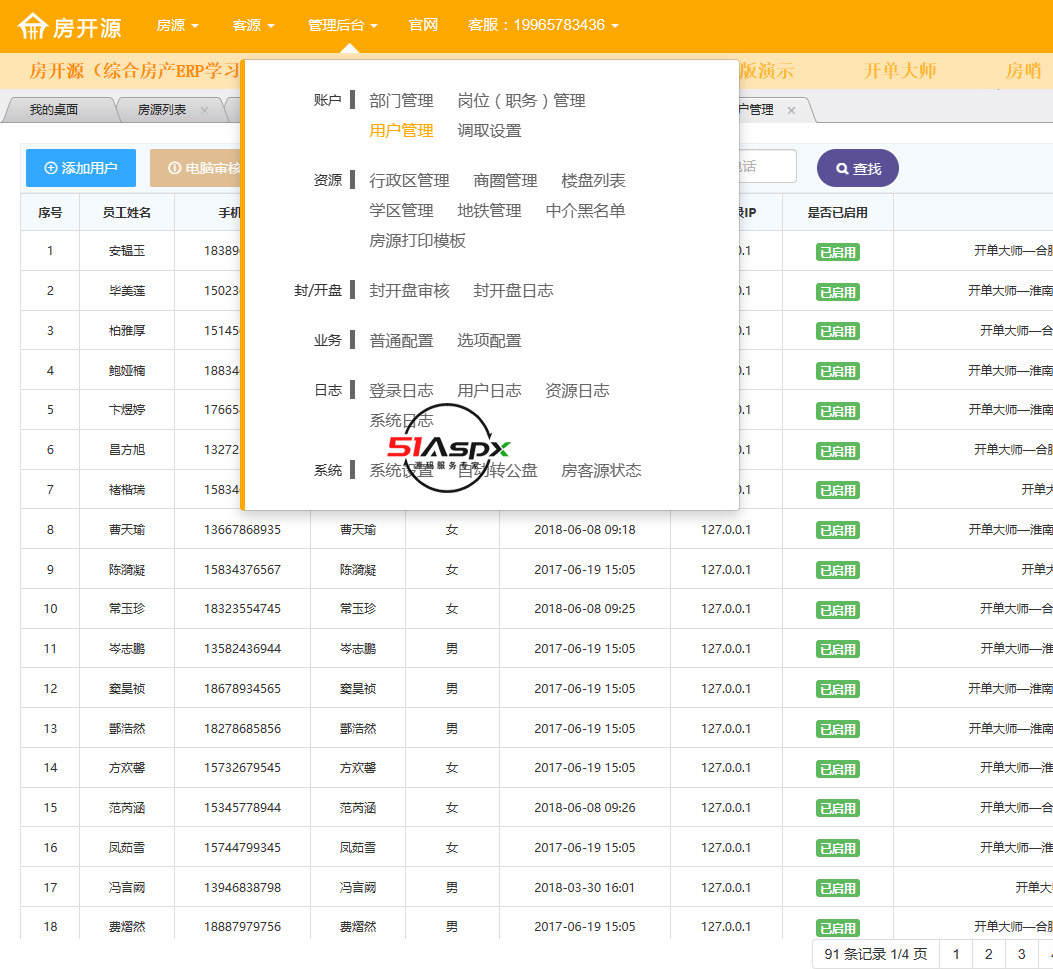
Task: Choose 中介黑名单 from the 资源 section
Action: point(585,211)
